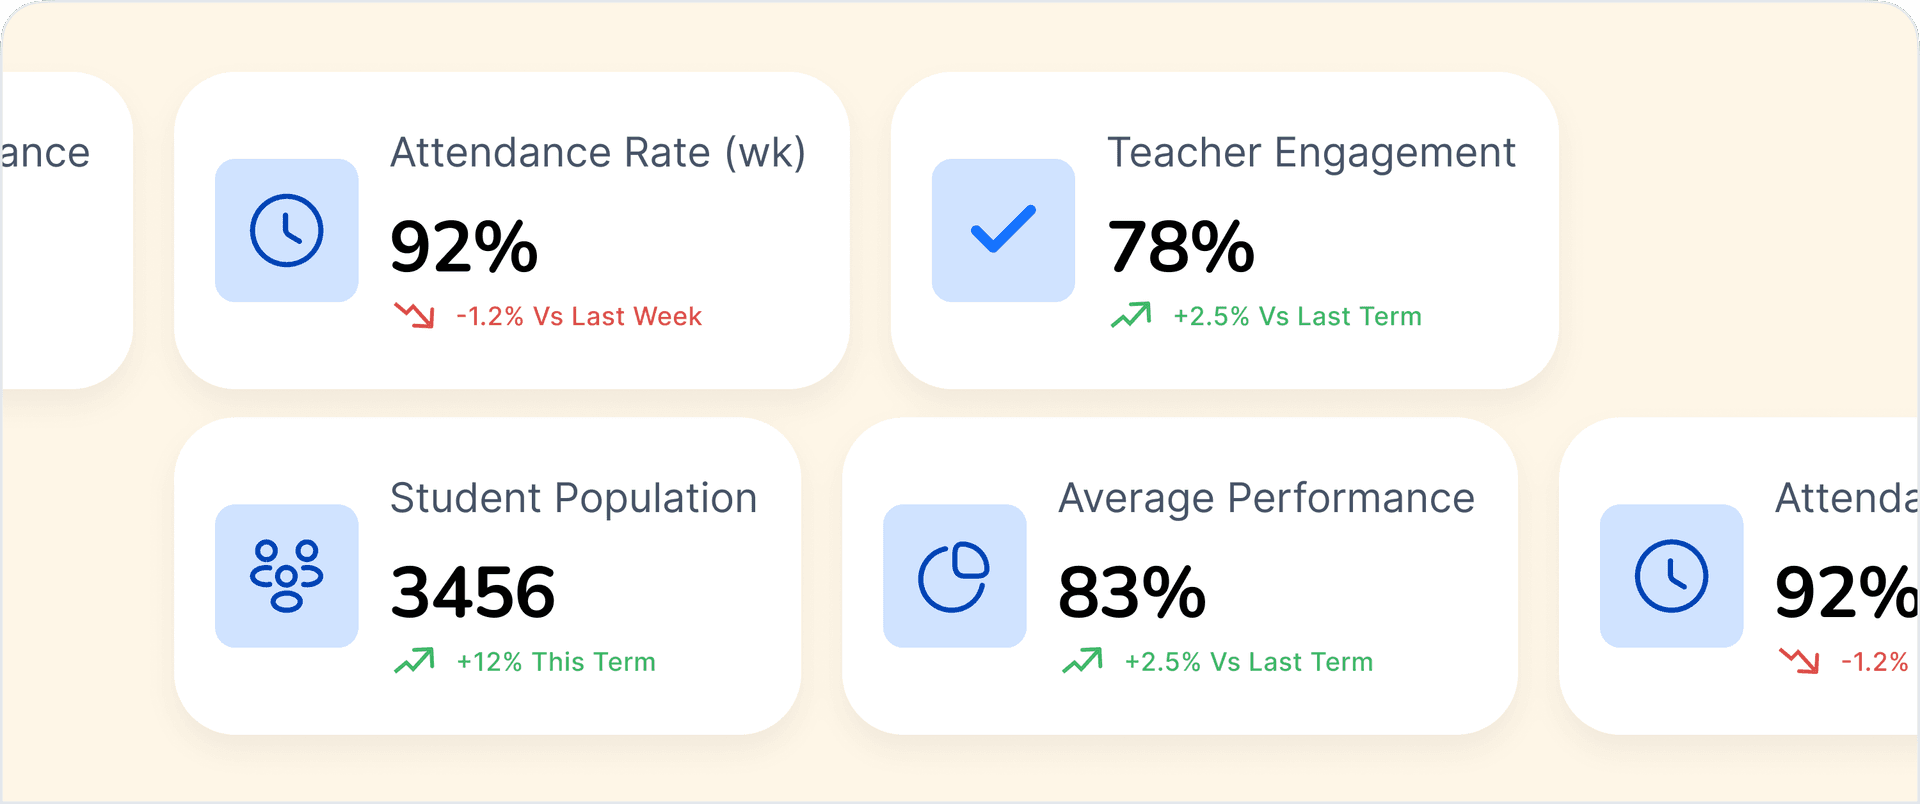Click the green upward trend arrow under 78%
The image size is (1920, 804).
point(1131,316)
